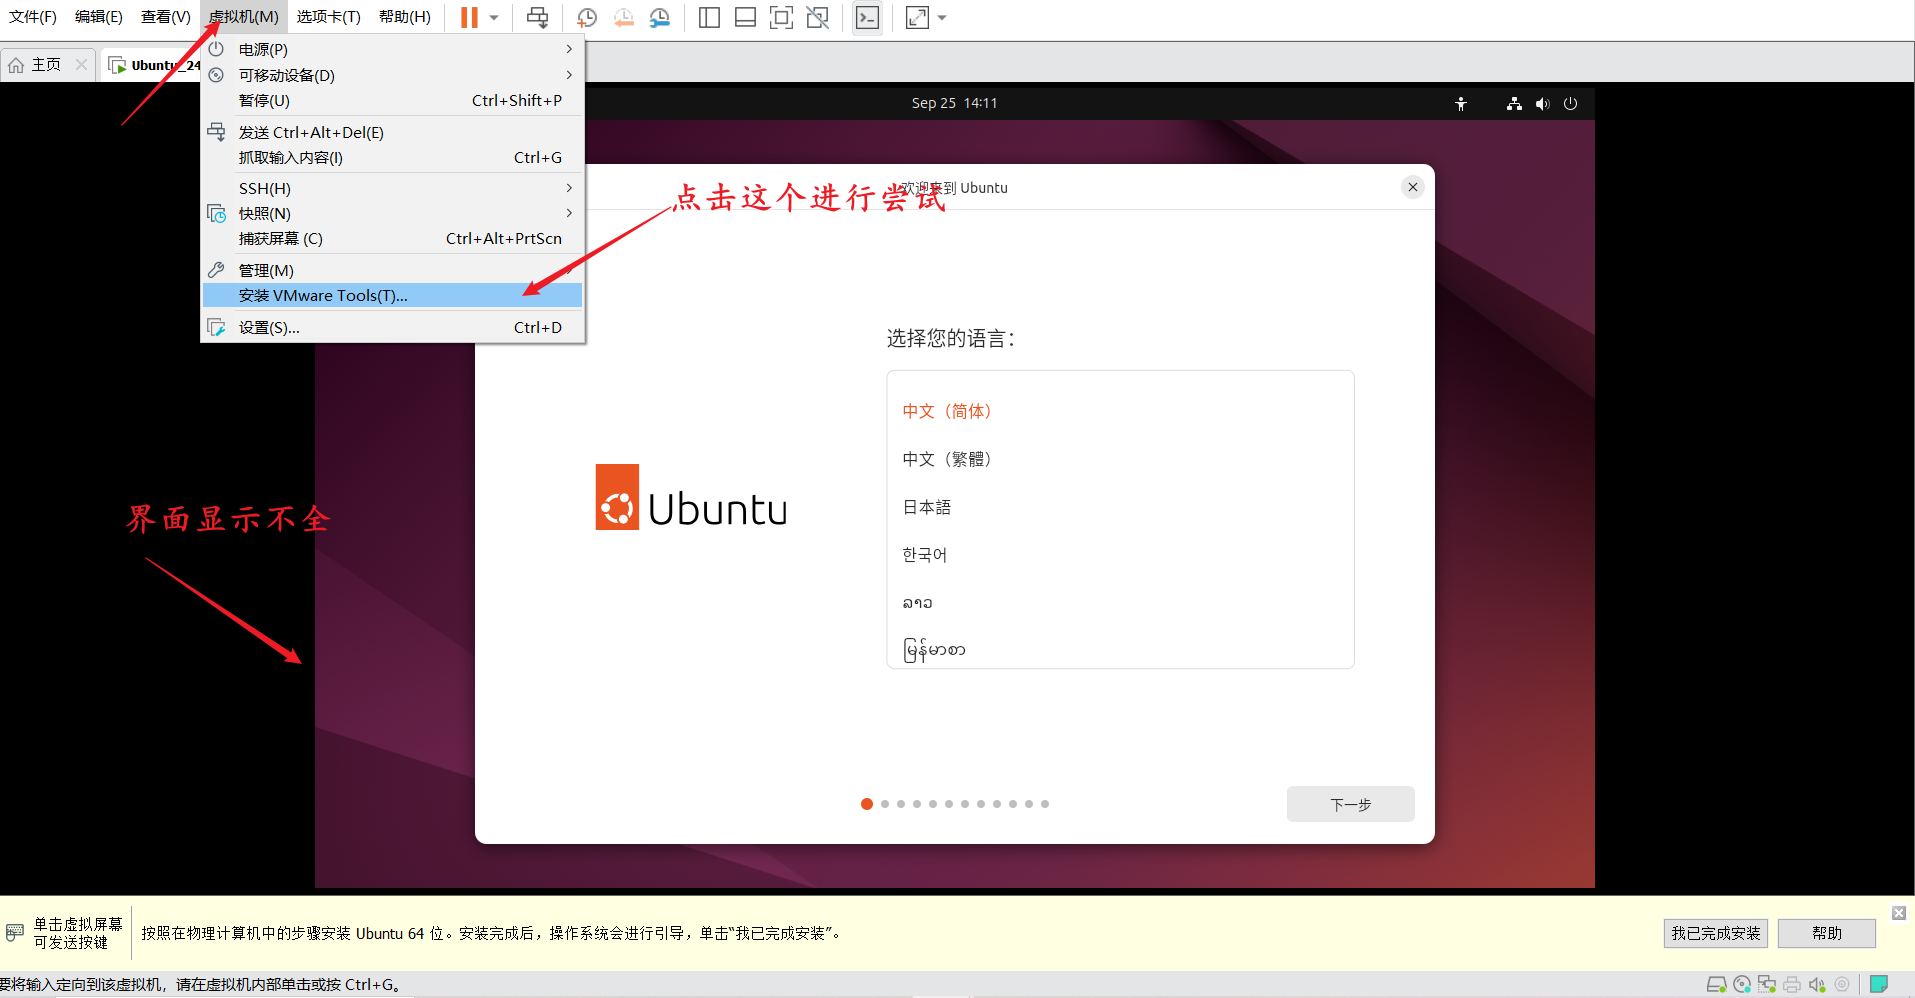This screenshot has height=998, width=1915.
Task: Select 日本語 language
Action: click(1120, 507)
